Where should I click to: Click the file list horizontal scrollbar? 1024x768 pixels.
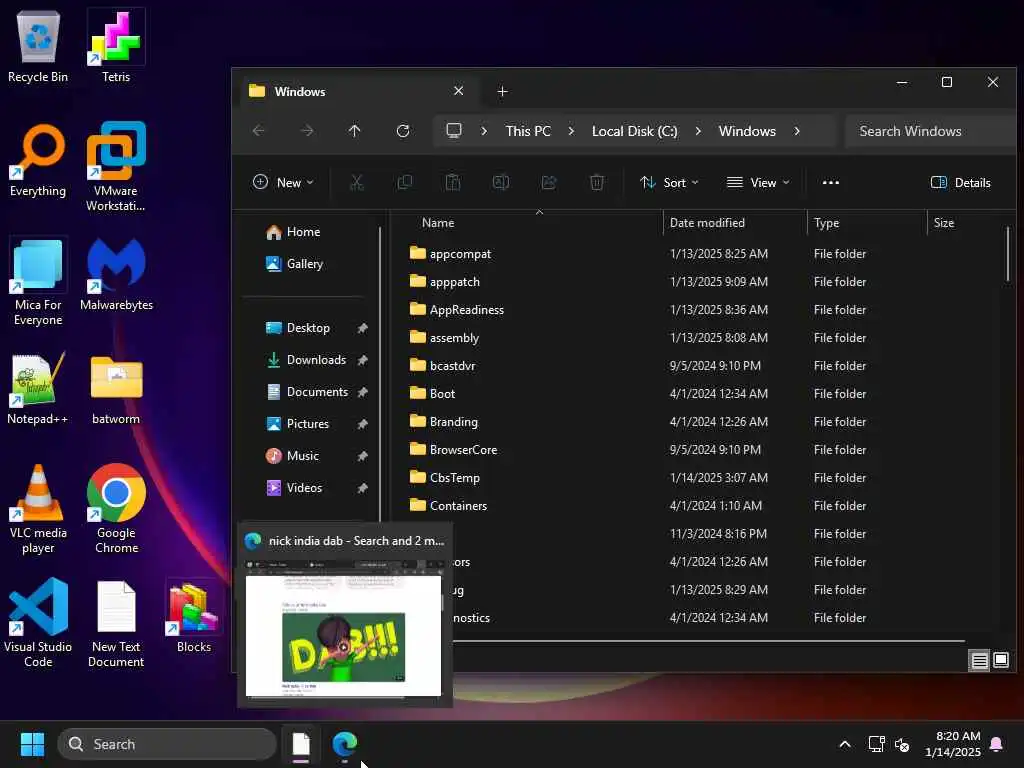click(709, 641)
